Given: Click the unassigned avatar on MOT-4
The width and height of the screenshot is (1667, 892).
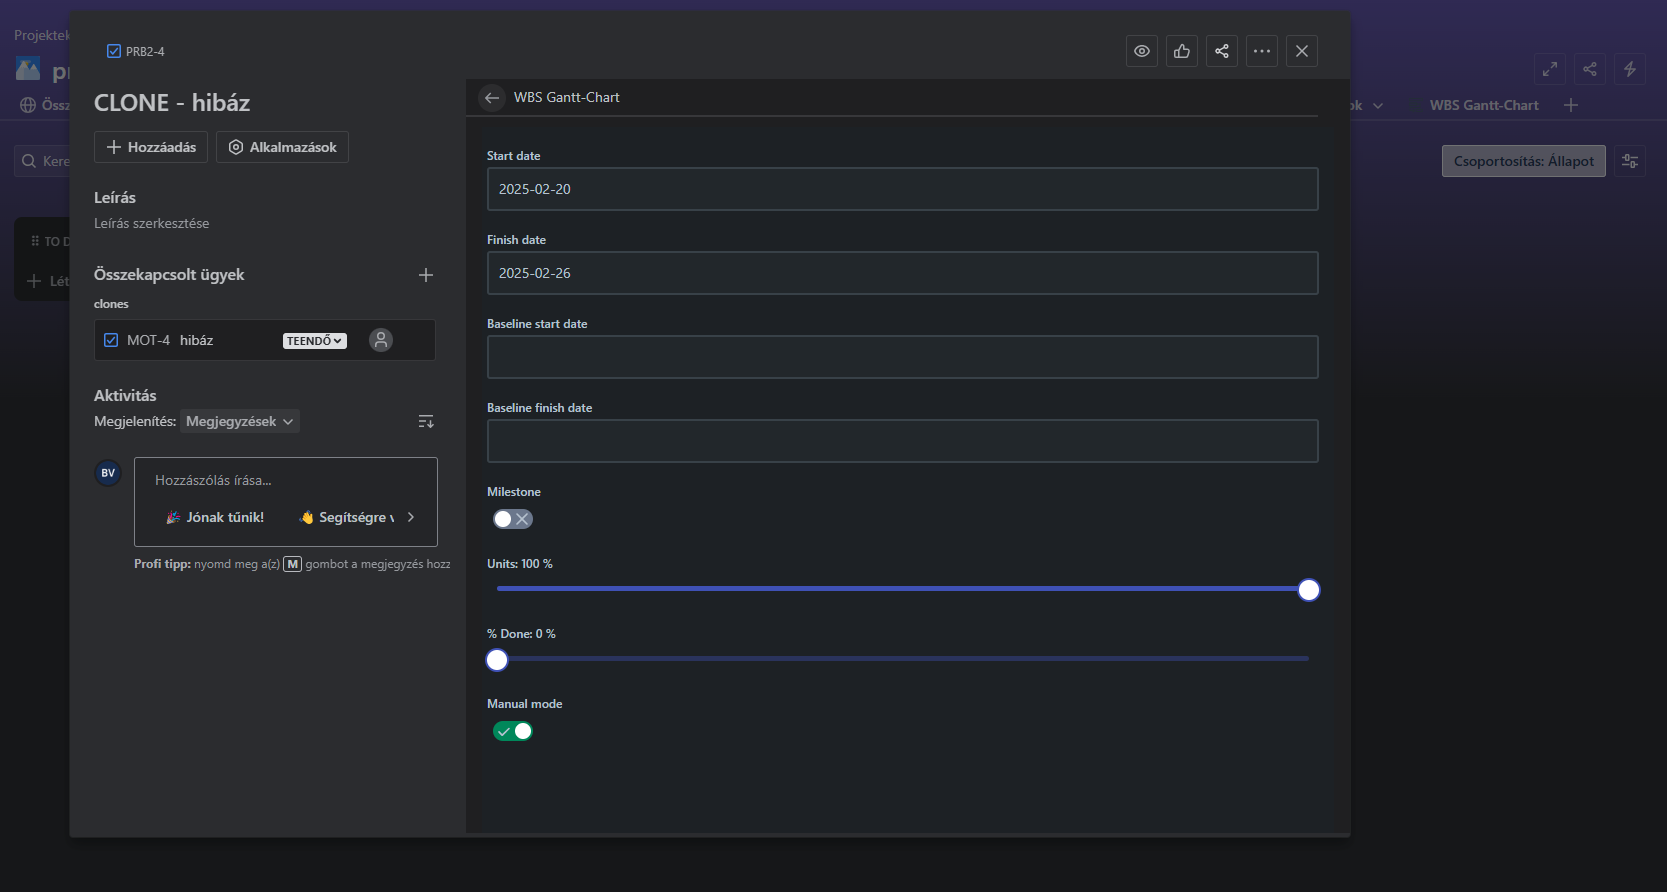Looking at the screenshot, I should (x=381, y=340).
